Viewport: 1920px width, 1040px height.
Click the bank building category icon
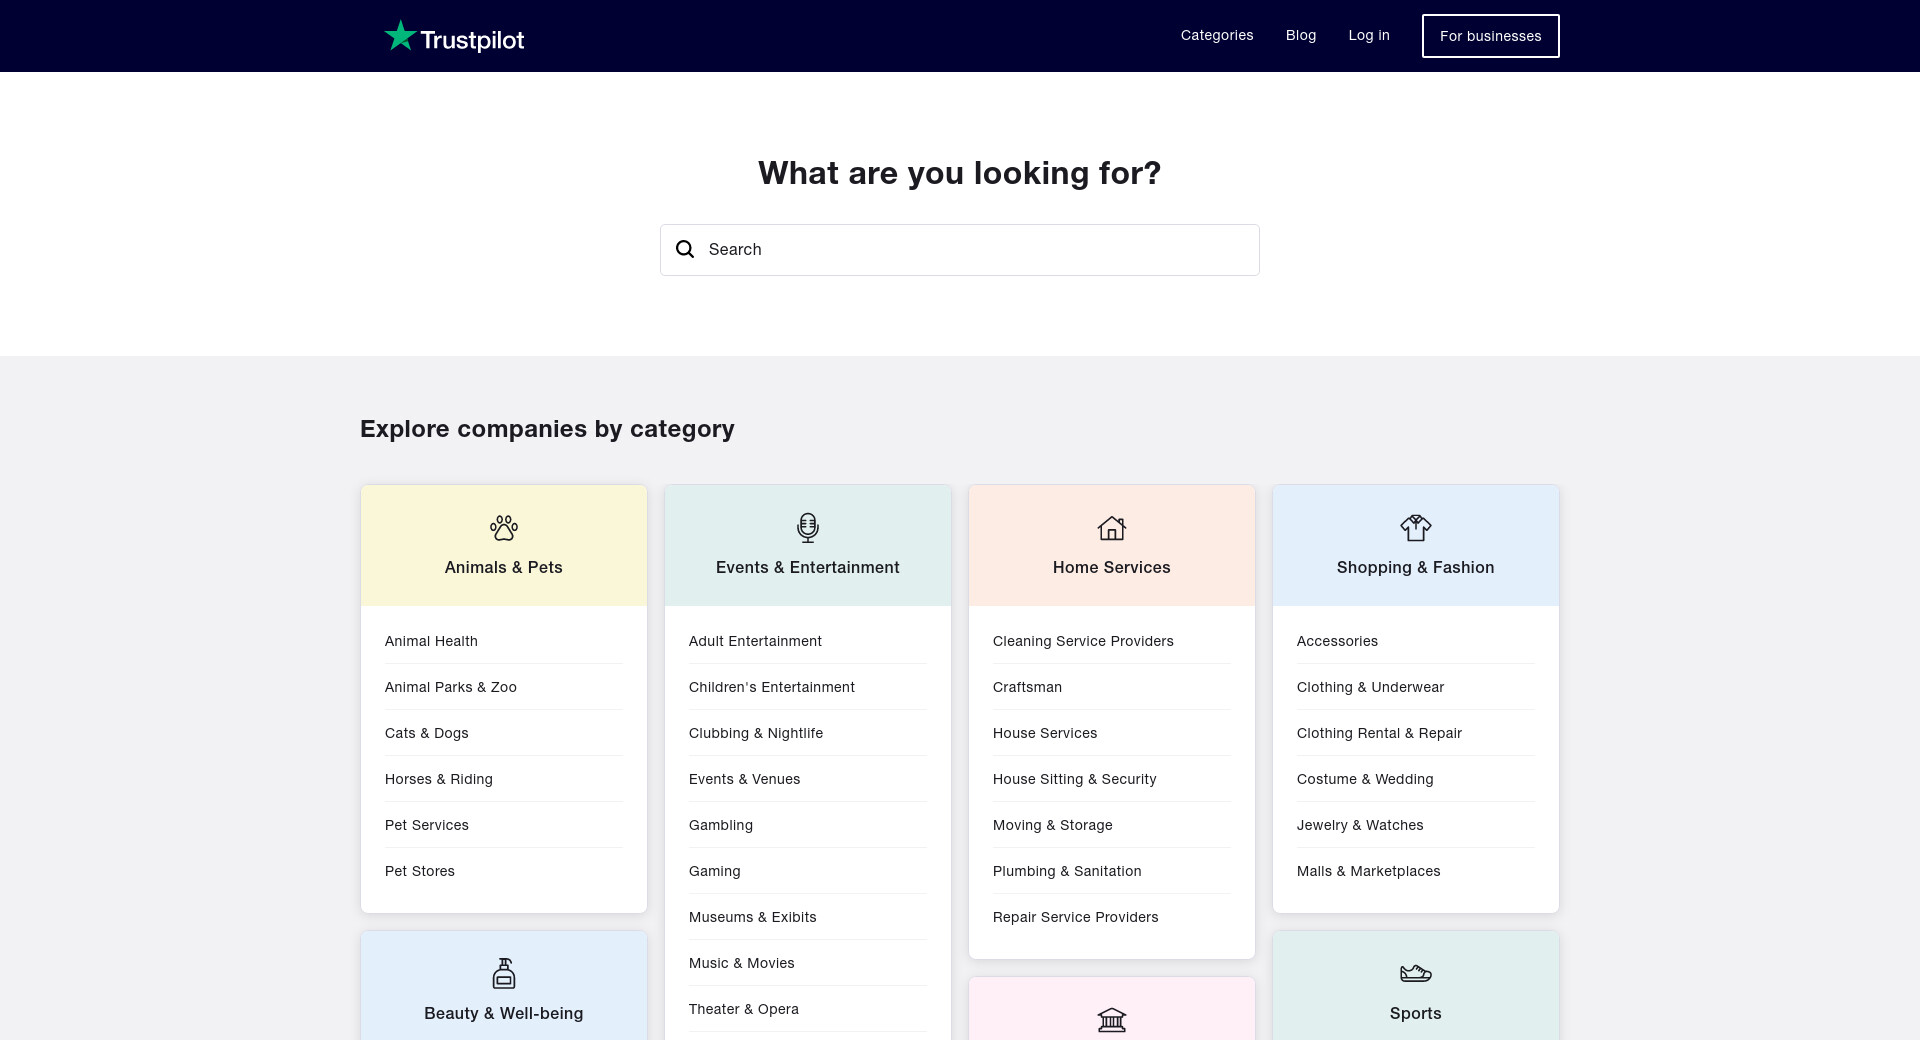tap(1112, 1020)
